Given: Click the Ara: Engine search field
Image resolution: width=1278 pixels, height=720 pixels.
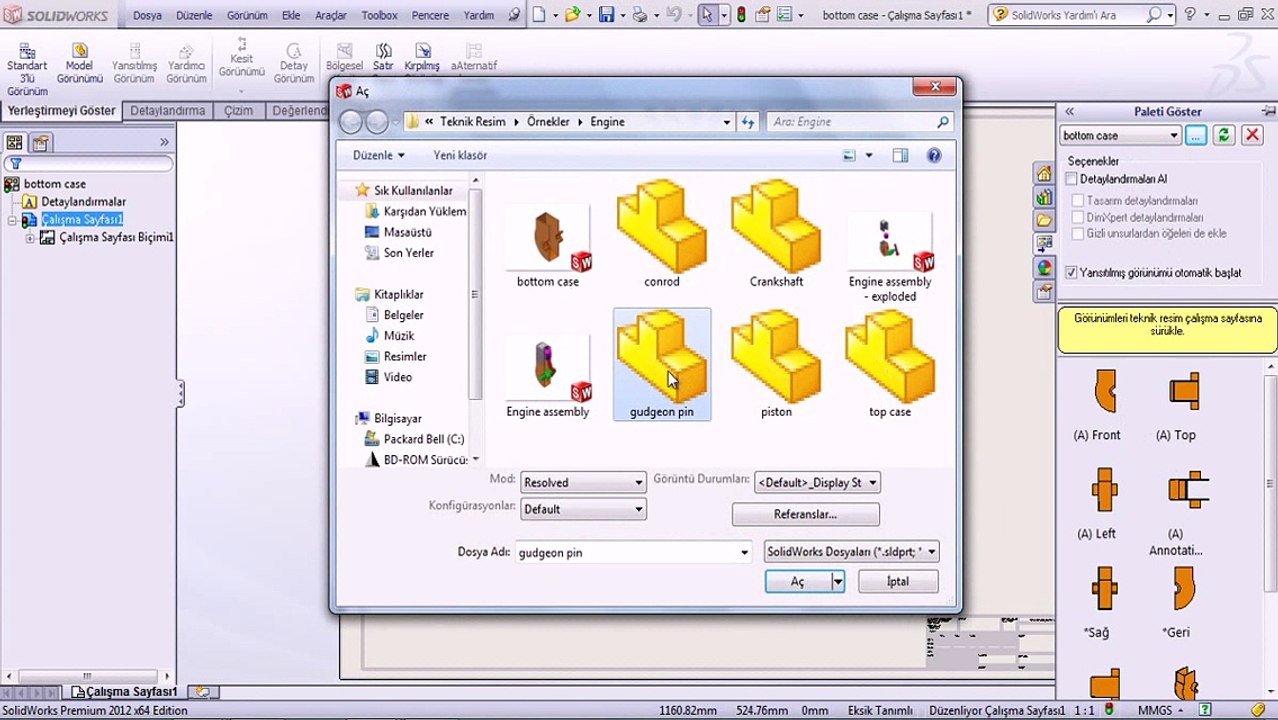Looking at the screenshot, I should [860, 122].
